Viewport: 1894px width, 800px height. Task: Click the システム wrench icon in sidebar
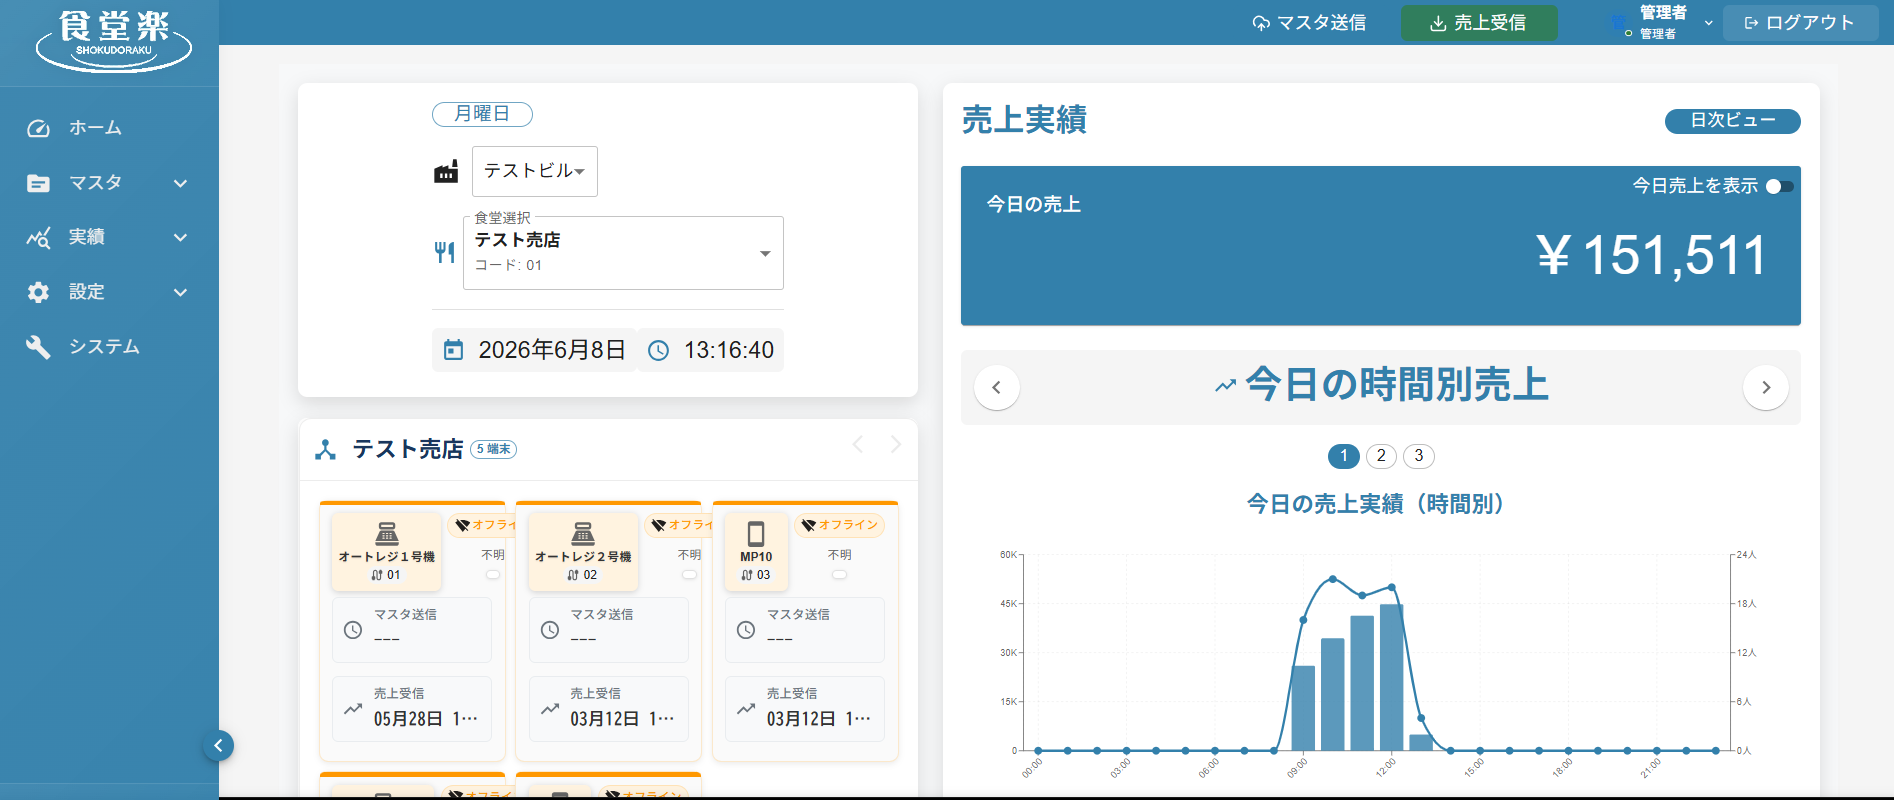pos(38,347)
